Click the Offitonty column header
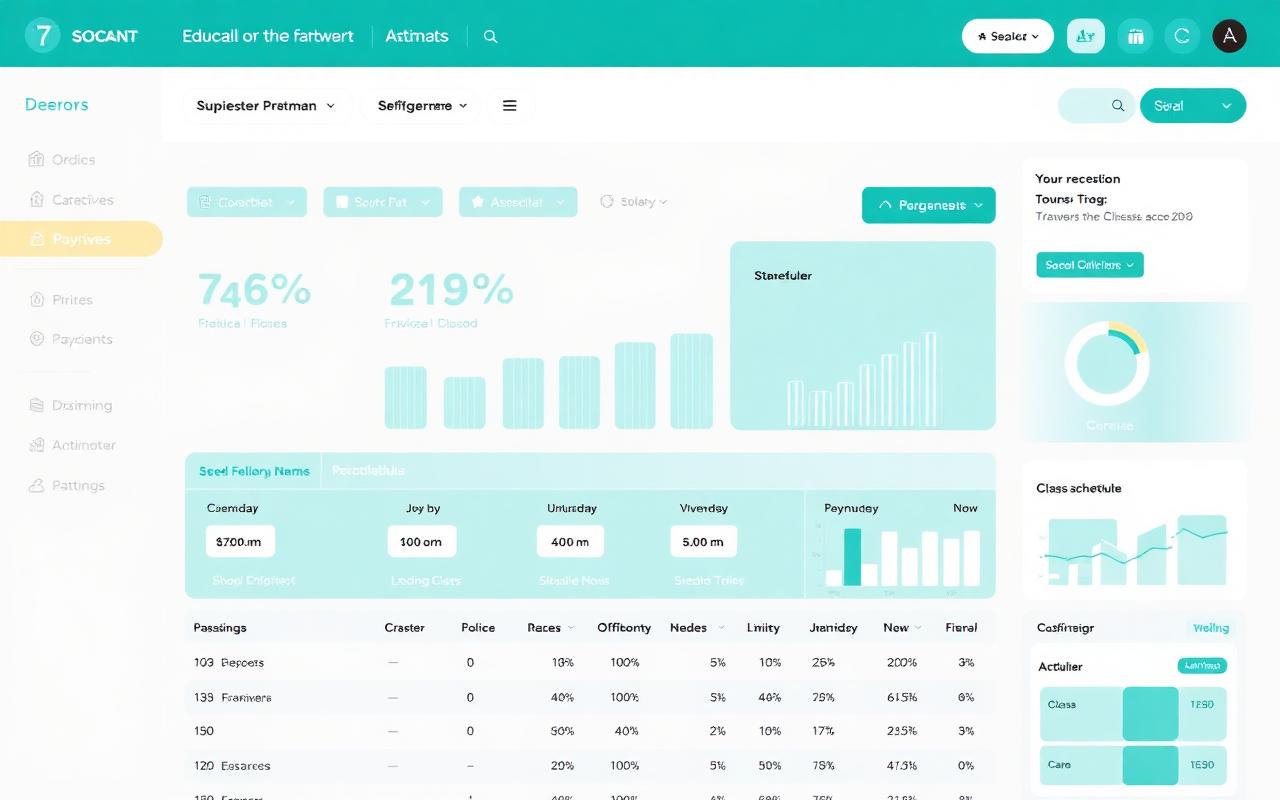This screenshot has width=1280, height=800. [624, 628]
